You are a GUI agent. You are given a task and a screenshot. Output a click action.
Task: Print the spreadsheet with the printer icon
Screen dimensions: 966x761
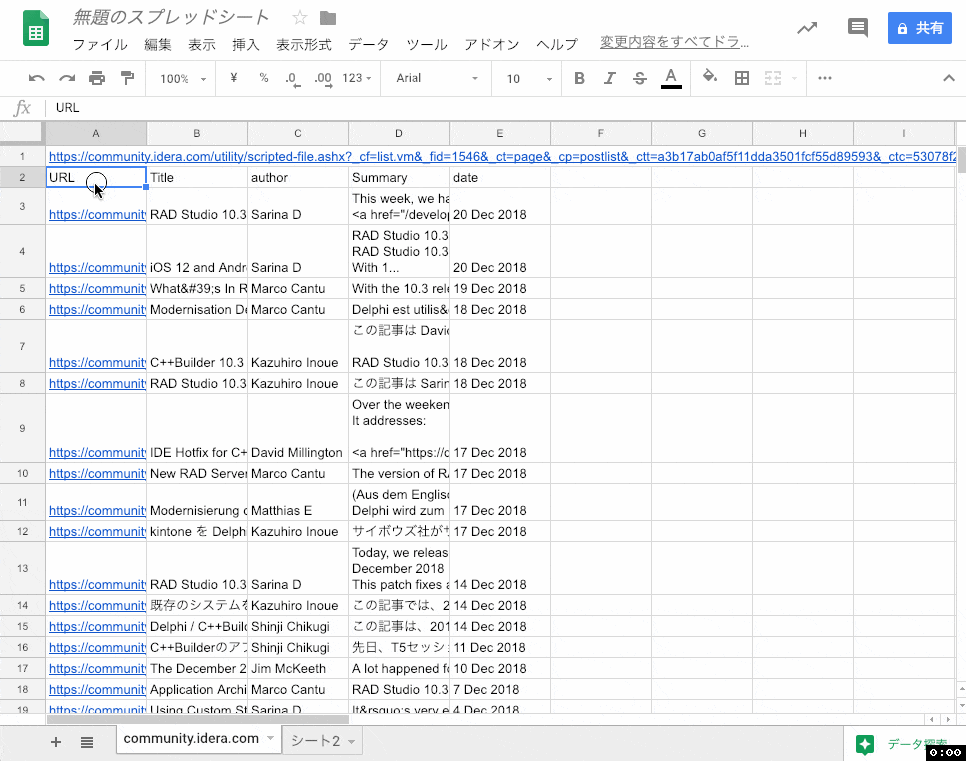97,78
